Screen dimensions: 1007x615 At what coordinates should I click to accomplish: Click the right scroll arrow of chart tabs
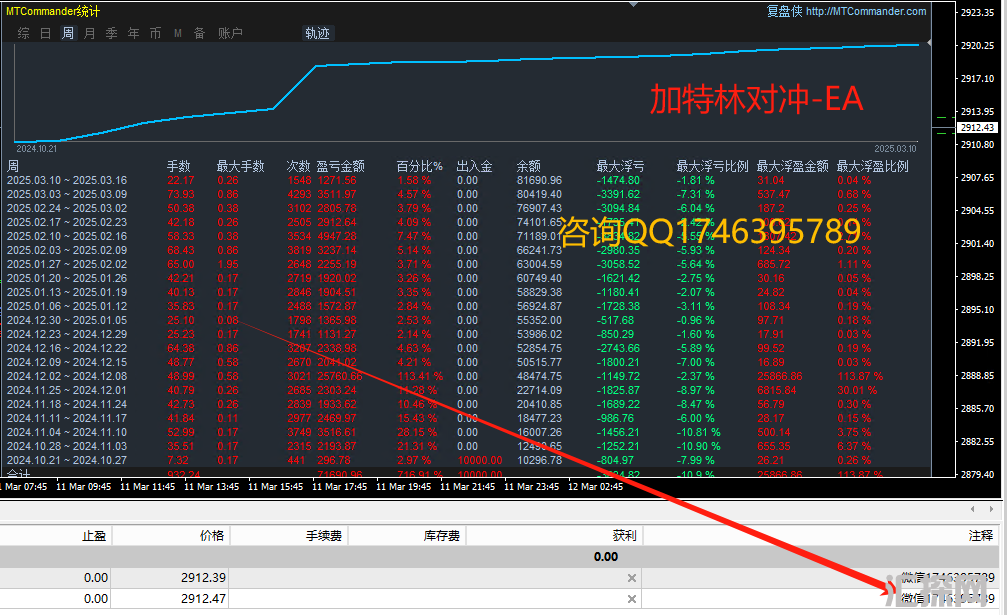tap(992, 509)
